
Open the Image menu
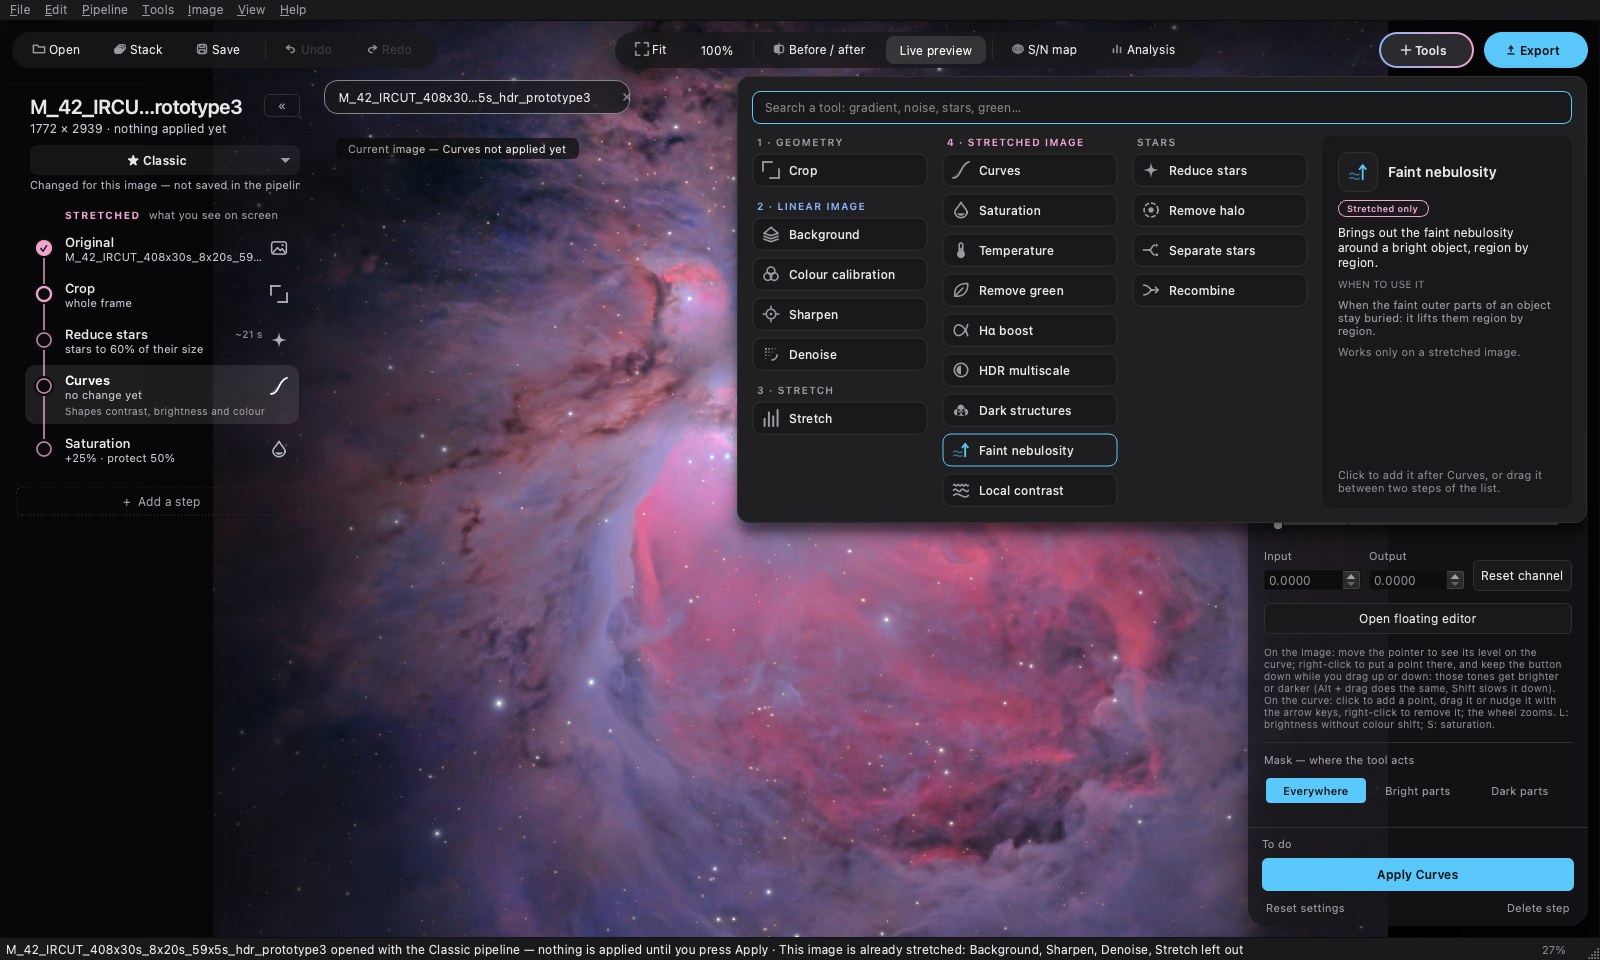click(205, 10)
